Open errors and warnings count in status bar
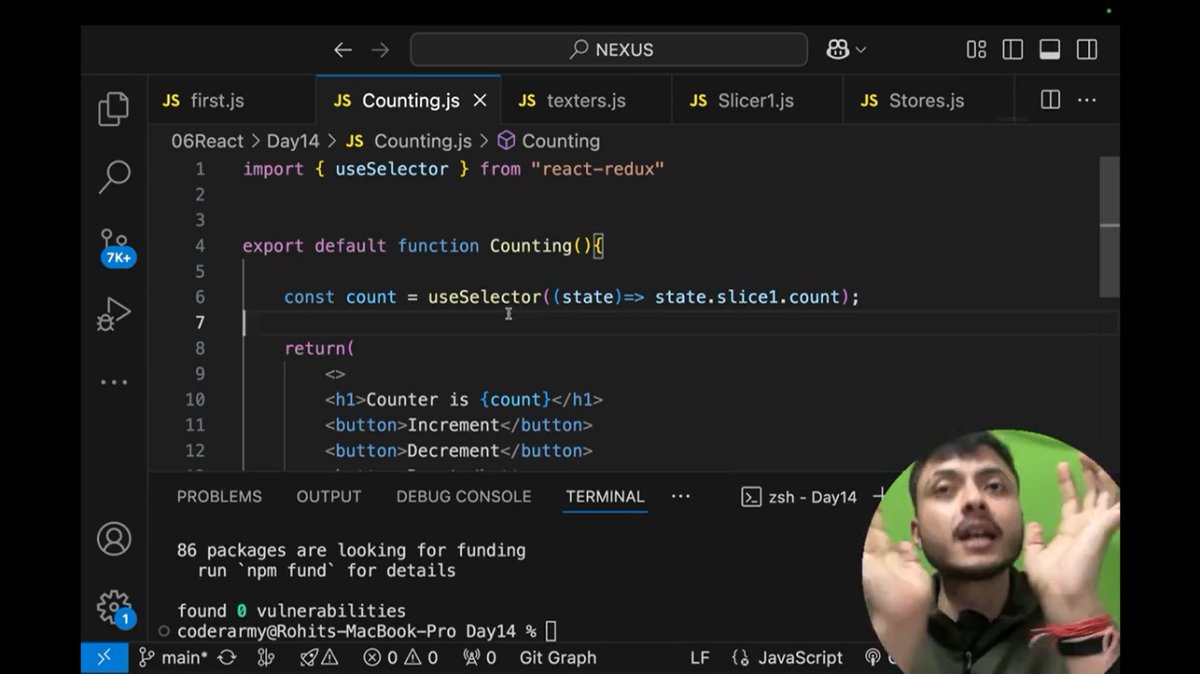The height and width of the screenshot is (674, 1200). (x=400, y=657)
